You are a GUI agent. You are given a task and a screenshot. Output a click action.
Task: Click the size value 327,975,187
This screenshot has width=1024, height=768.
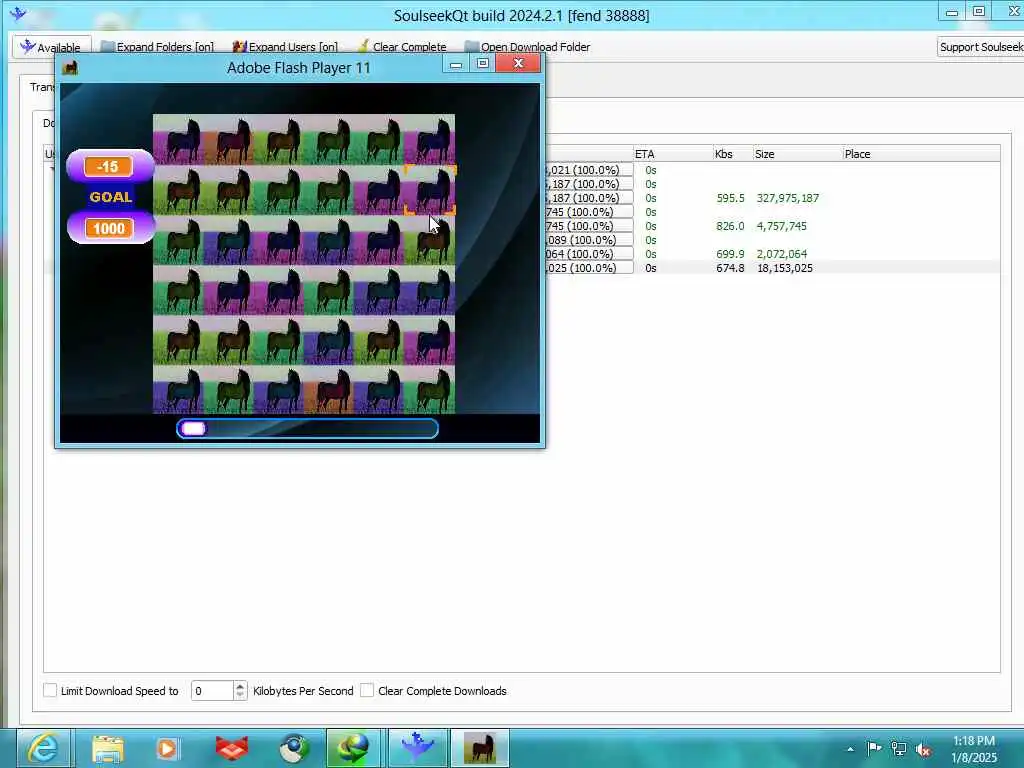(788, 198)
